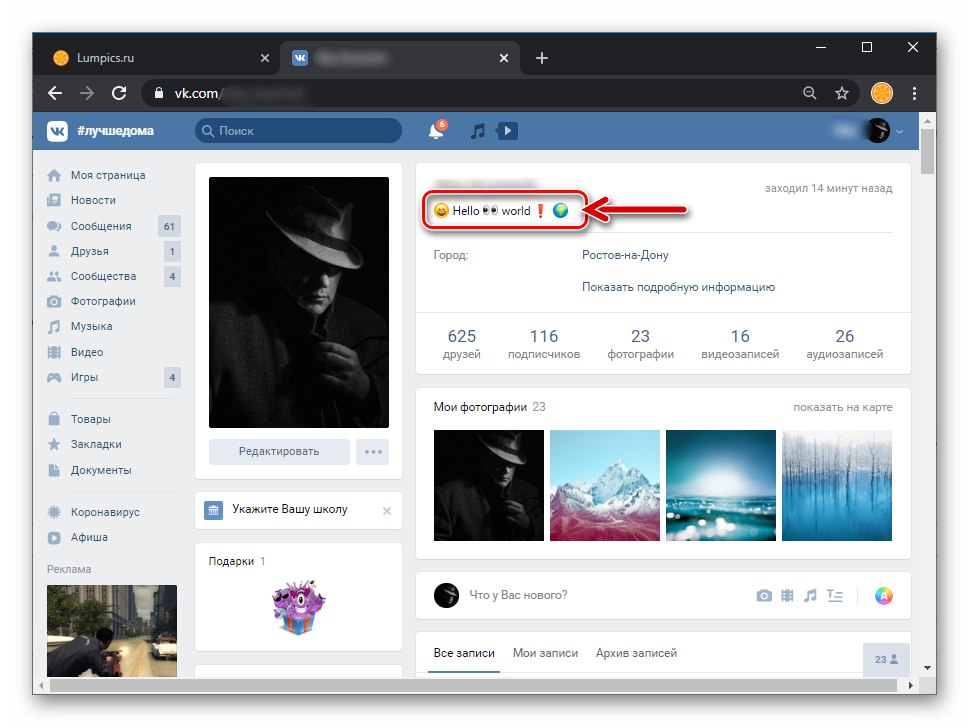Open 625 друзей counter
The image size is (969, 727).
click(462, 344)
